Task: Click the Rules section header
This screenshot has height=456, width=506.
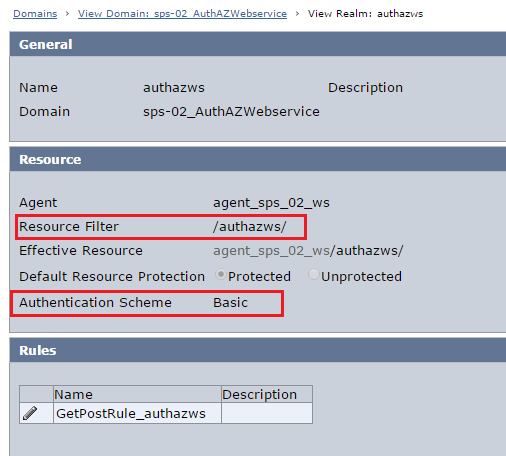Action: (258, 350)
